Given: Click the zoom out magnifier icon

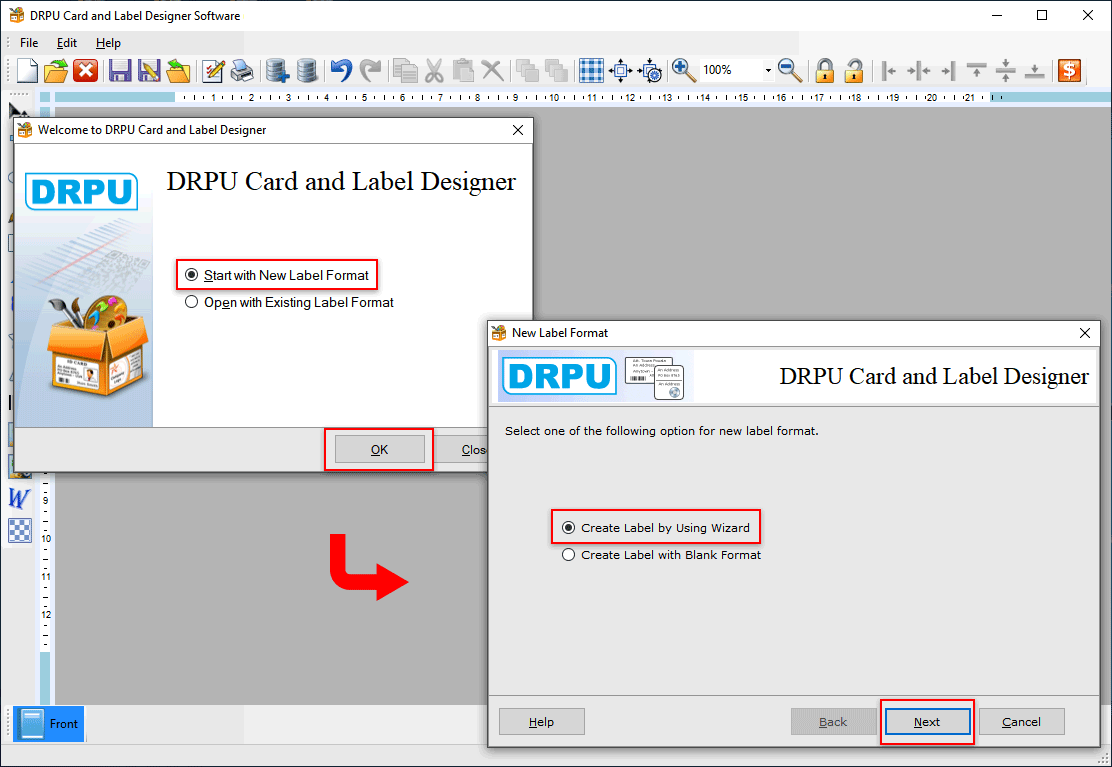Looking at the screenshot, I should 790,70.
